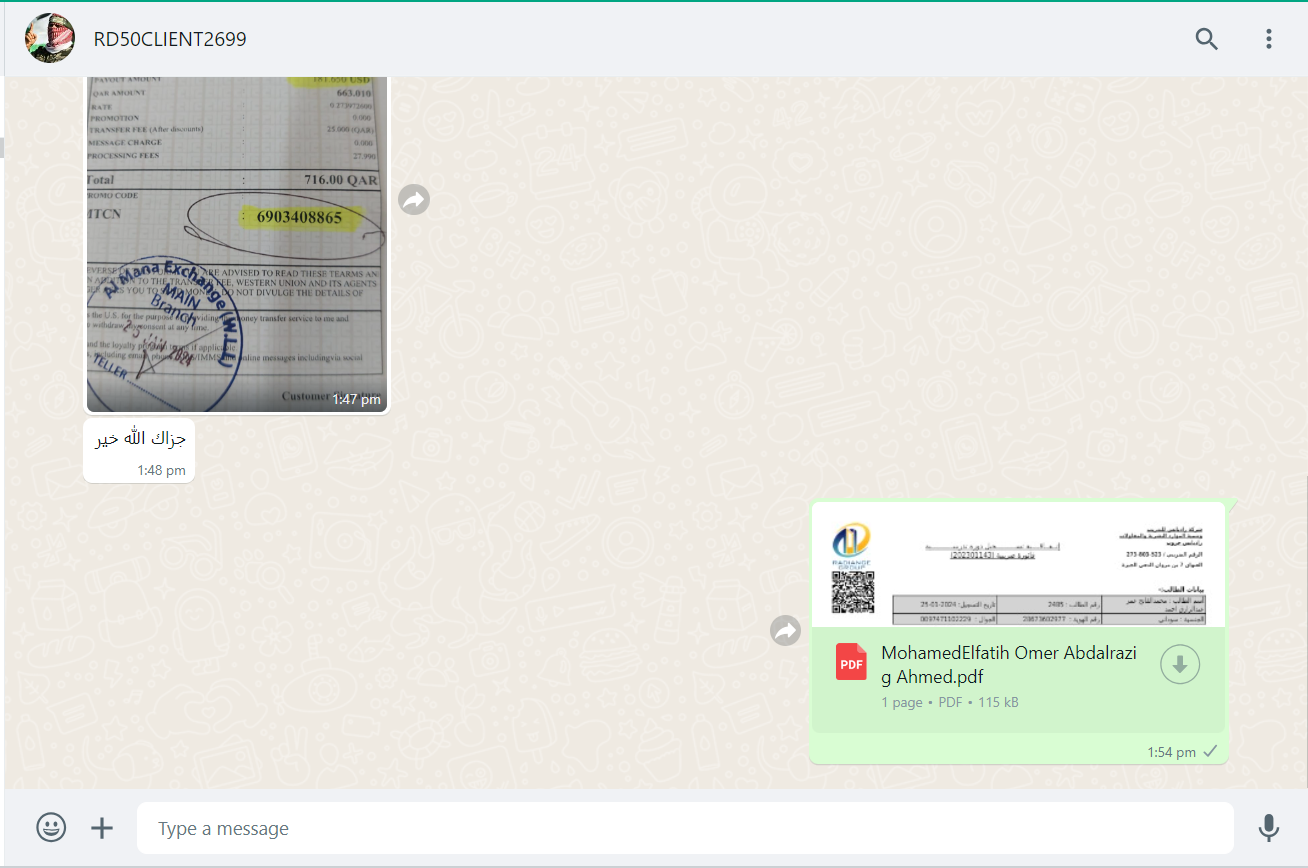Forward the PDF document message
The height and width of the screenshot is (868, 1308).
[x=786, y=631]
